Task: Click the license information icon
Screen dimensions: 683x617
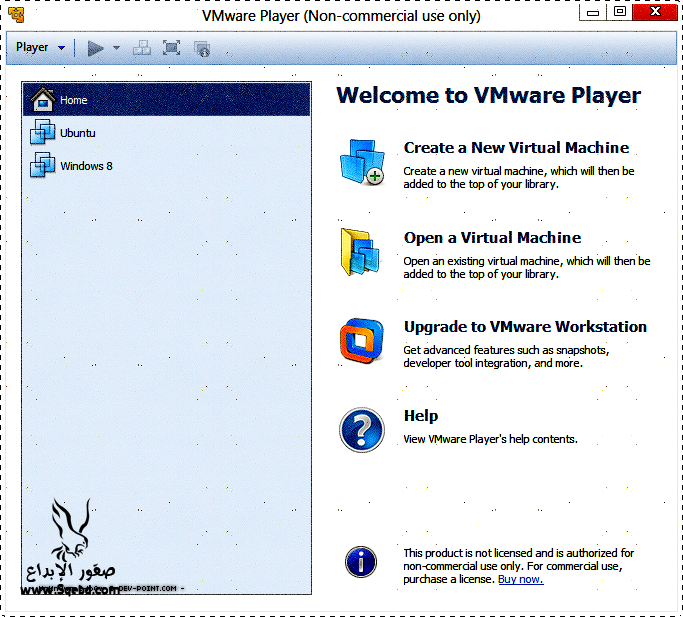Action: [x=360, y=561]
